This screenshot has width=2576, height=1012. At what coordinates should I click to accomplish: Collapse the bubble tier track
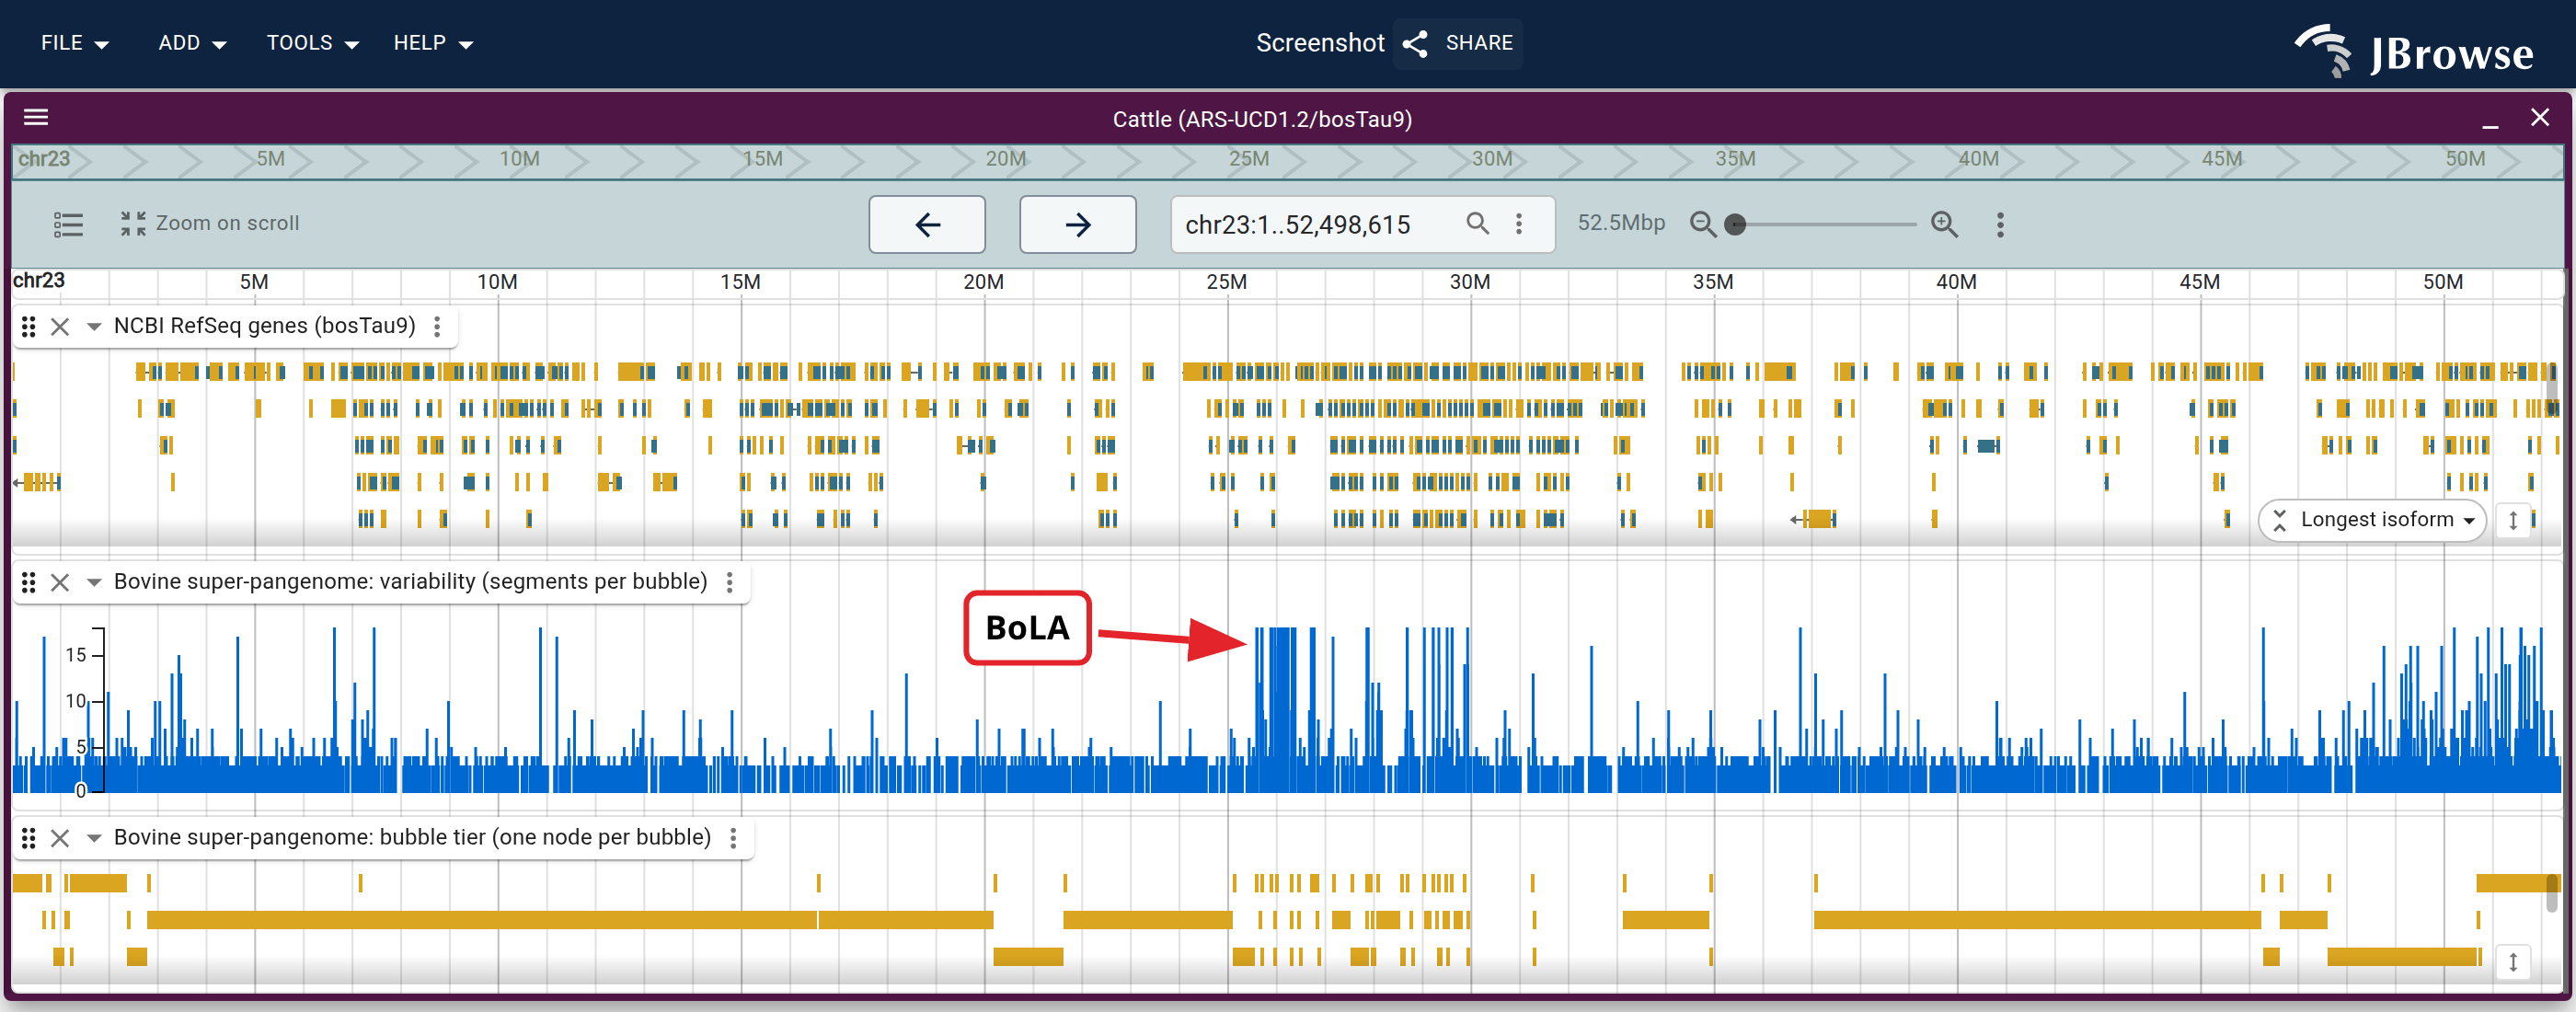pyautogui.click(x=94, y=838)
